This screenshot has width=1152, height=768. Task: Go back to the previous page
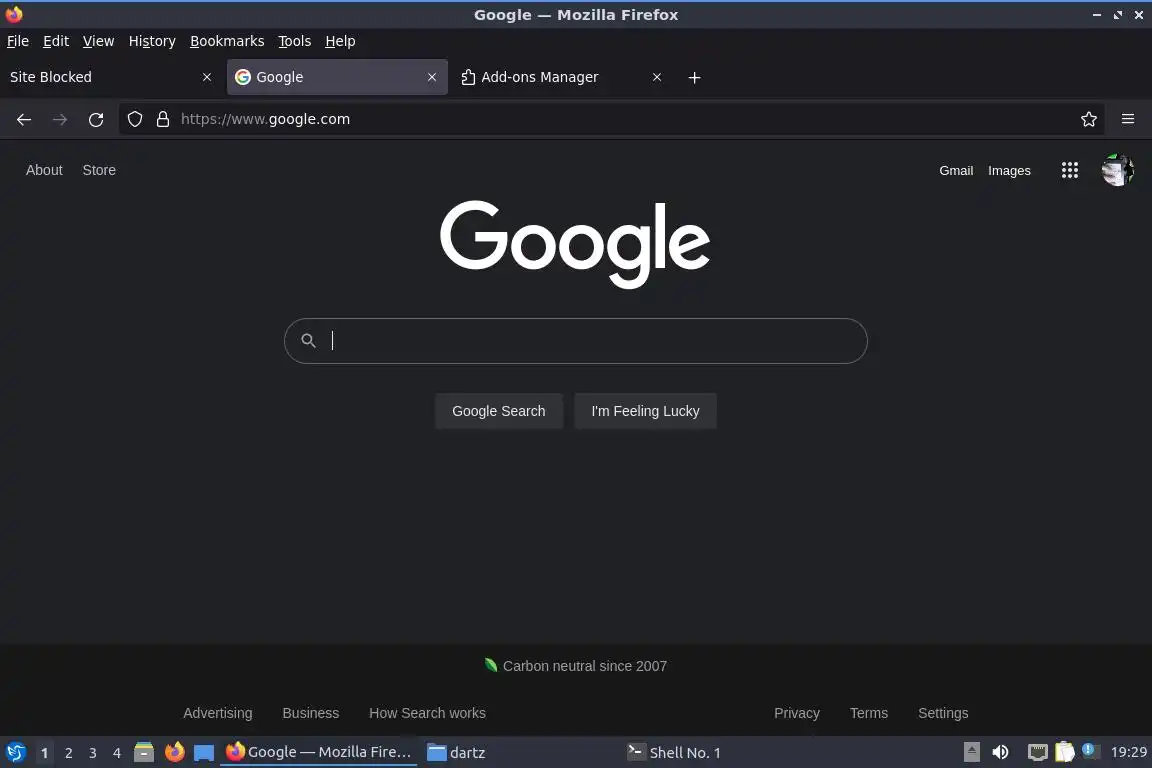(x=24, y=119)
